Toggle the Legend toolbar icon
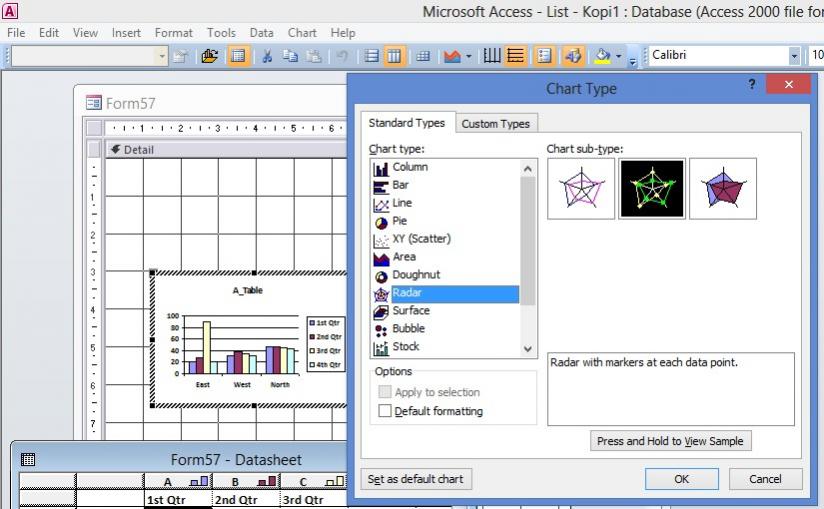 [x=544, y=55]
